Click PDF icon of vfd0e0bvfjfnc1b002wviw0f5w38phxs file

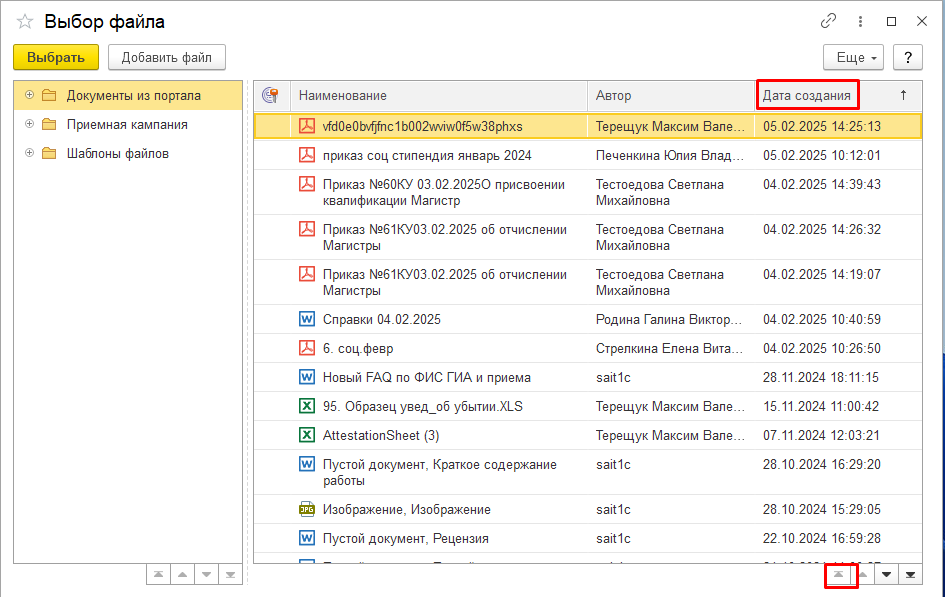pyautogui.click(x=307, y=126)
